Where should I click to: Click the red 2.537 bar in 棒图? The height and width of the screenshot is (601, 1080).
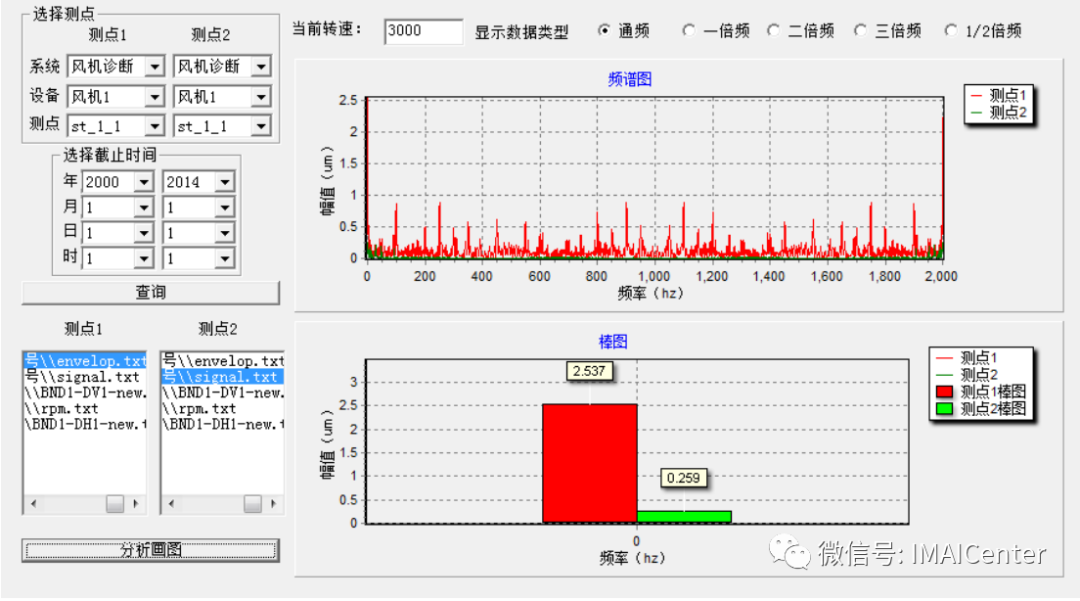click(589, 462)
